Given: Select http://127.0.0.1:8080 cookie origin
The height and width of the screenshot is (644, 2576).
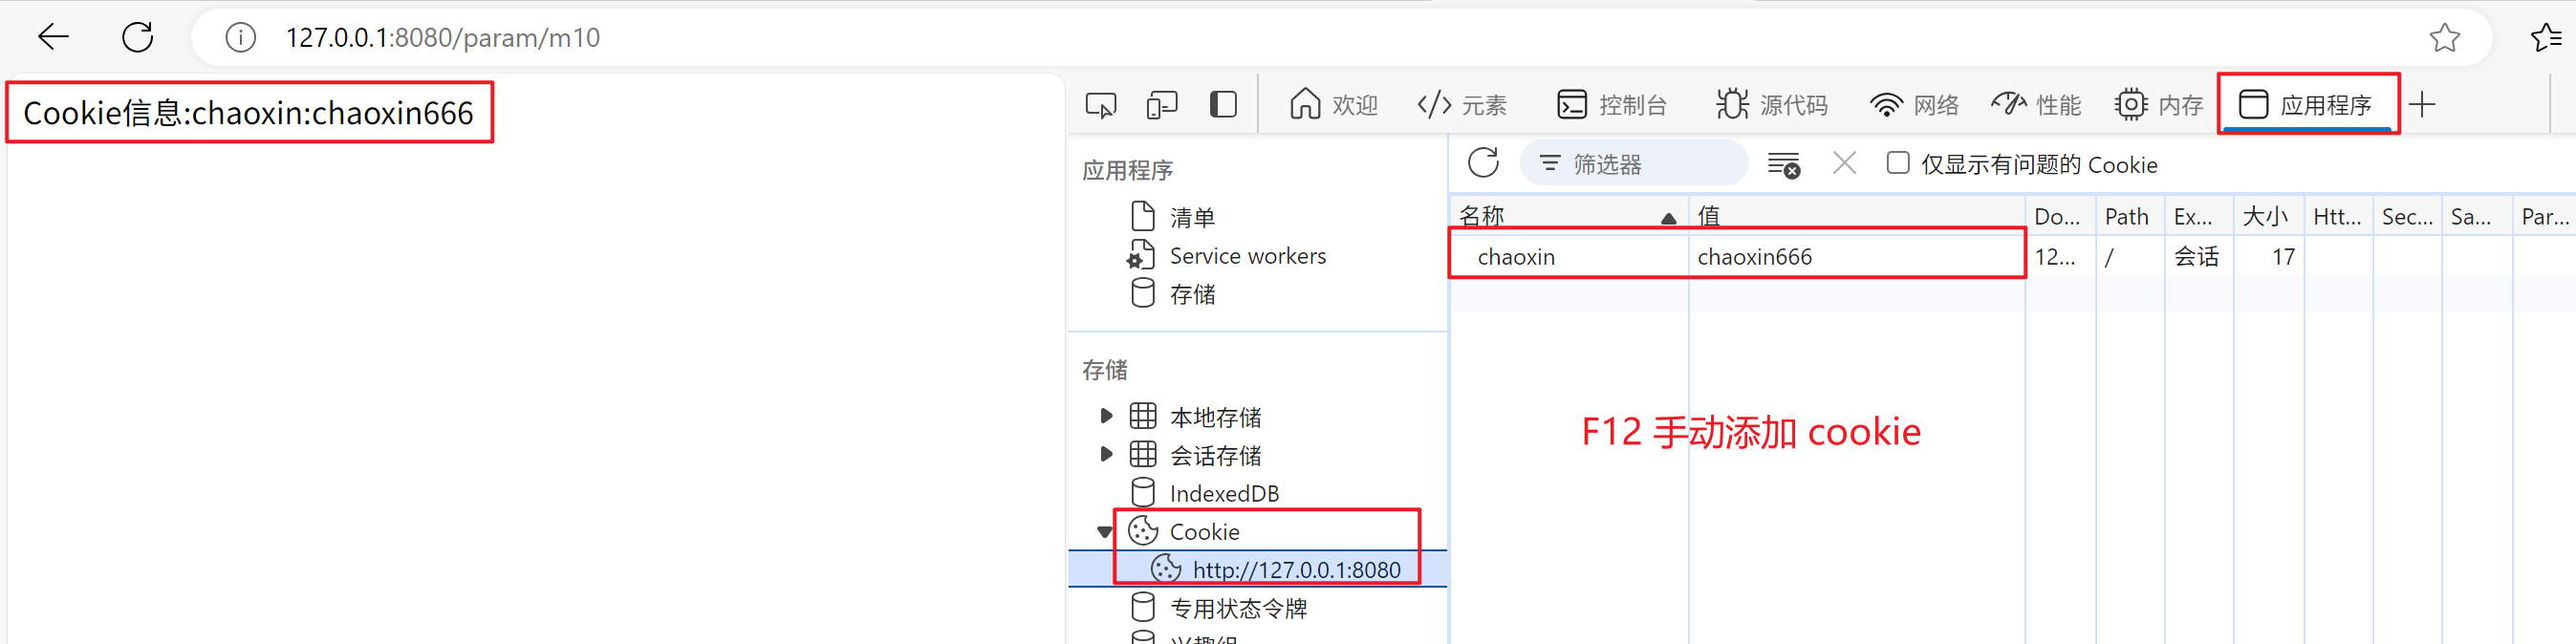Looking at the screenshot, I should (x=1296, y=570).
